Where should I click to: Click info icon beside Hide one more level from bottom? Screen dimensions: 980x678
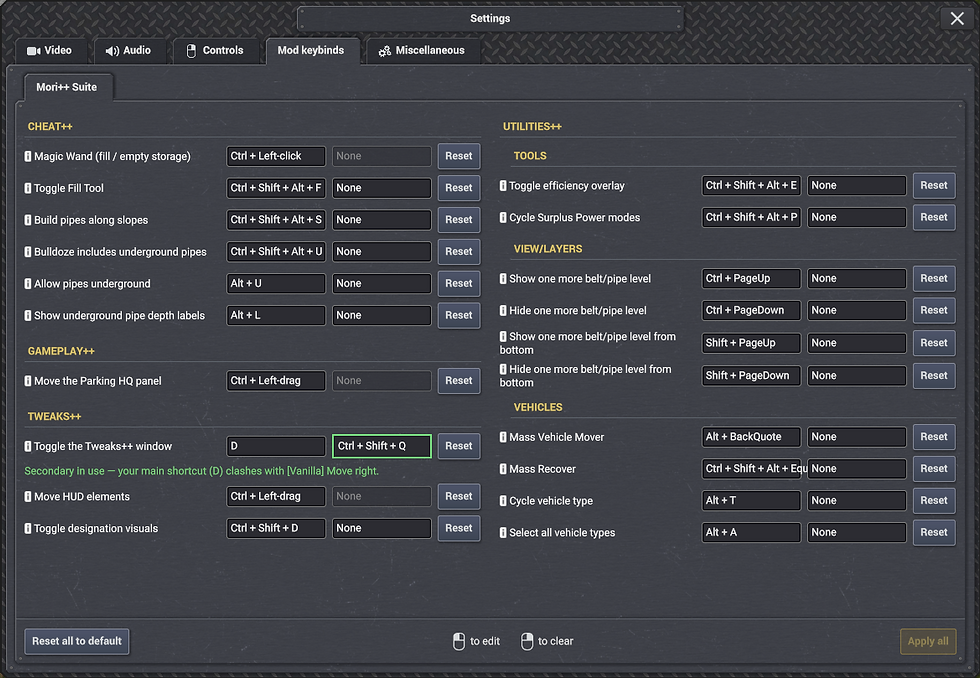click(503, 369)
